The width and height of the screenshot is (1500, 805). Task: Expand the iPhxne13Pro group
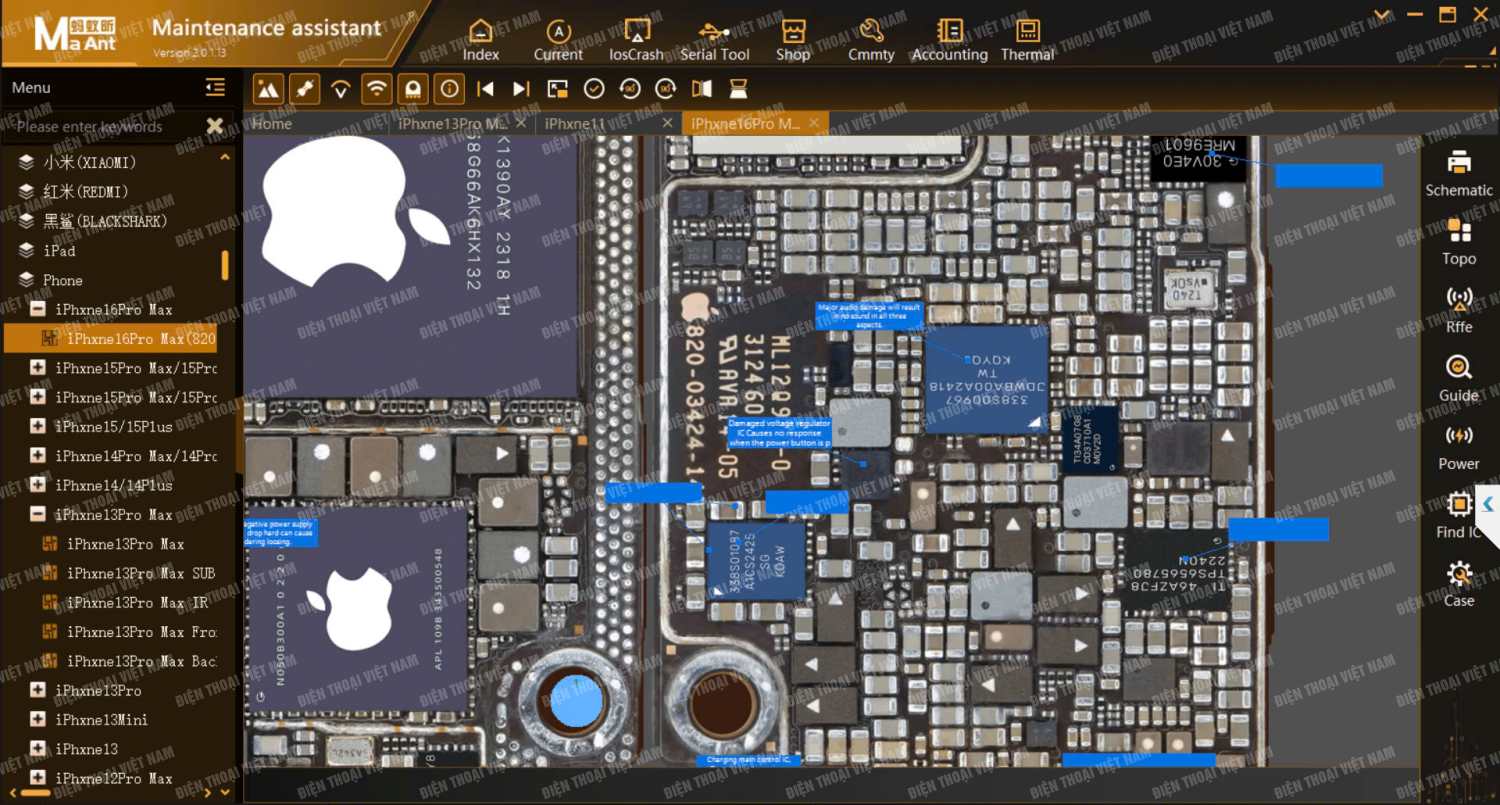[38, 690]
